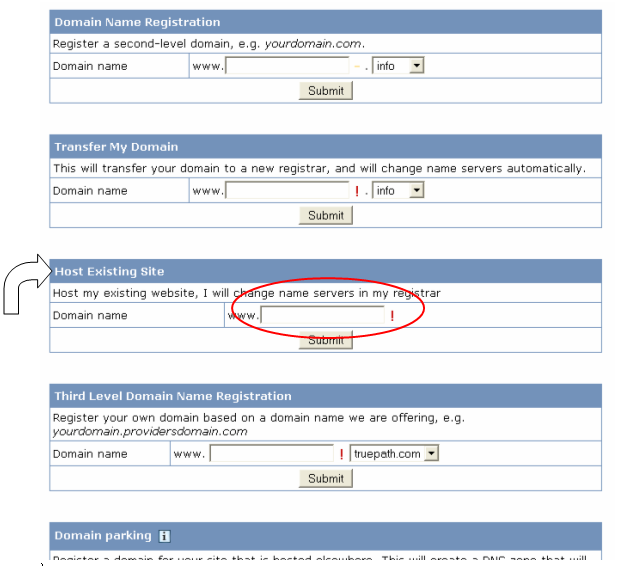The height and width of the screenshot is (574, 621).
Task: Click the red exclamation mark in Transfer My Domain
Action: 357,191
